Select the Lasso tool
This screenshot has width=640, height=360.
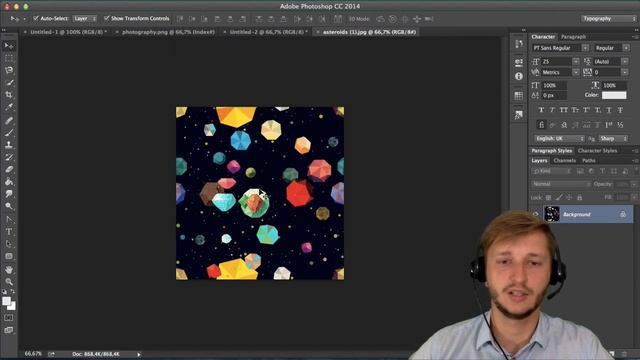[9, 70]
